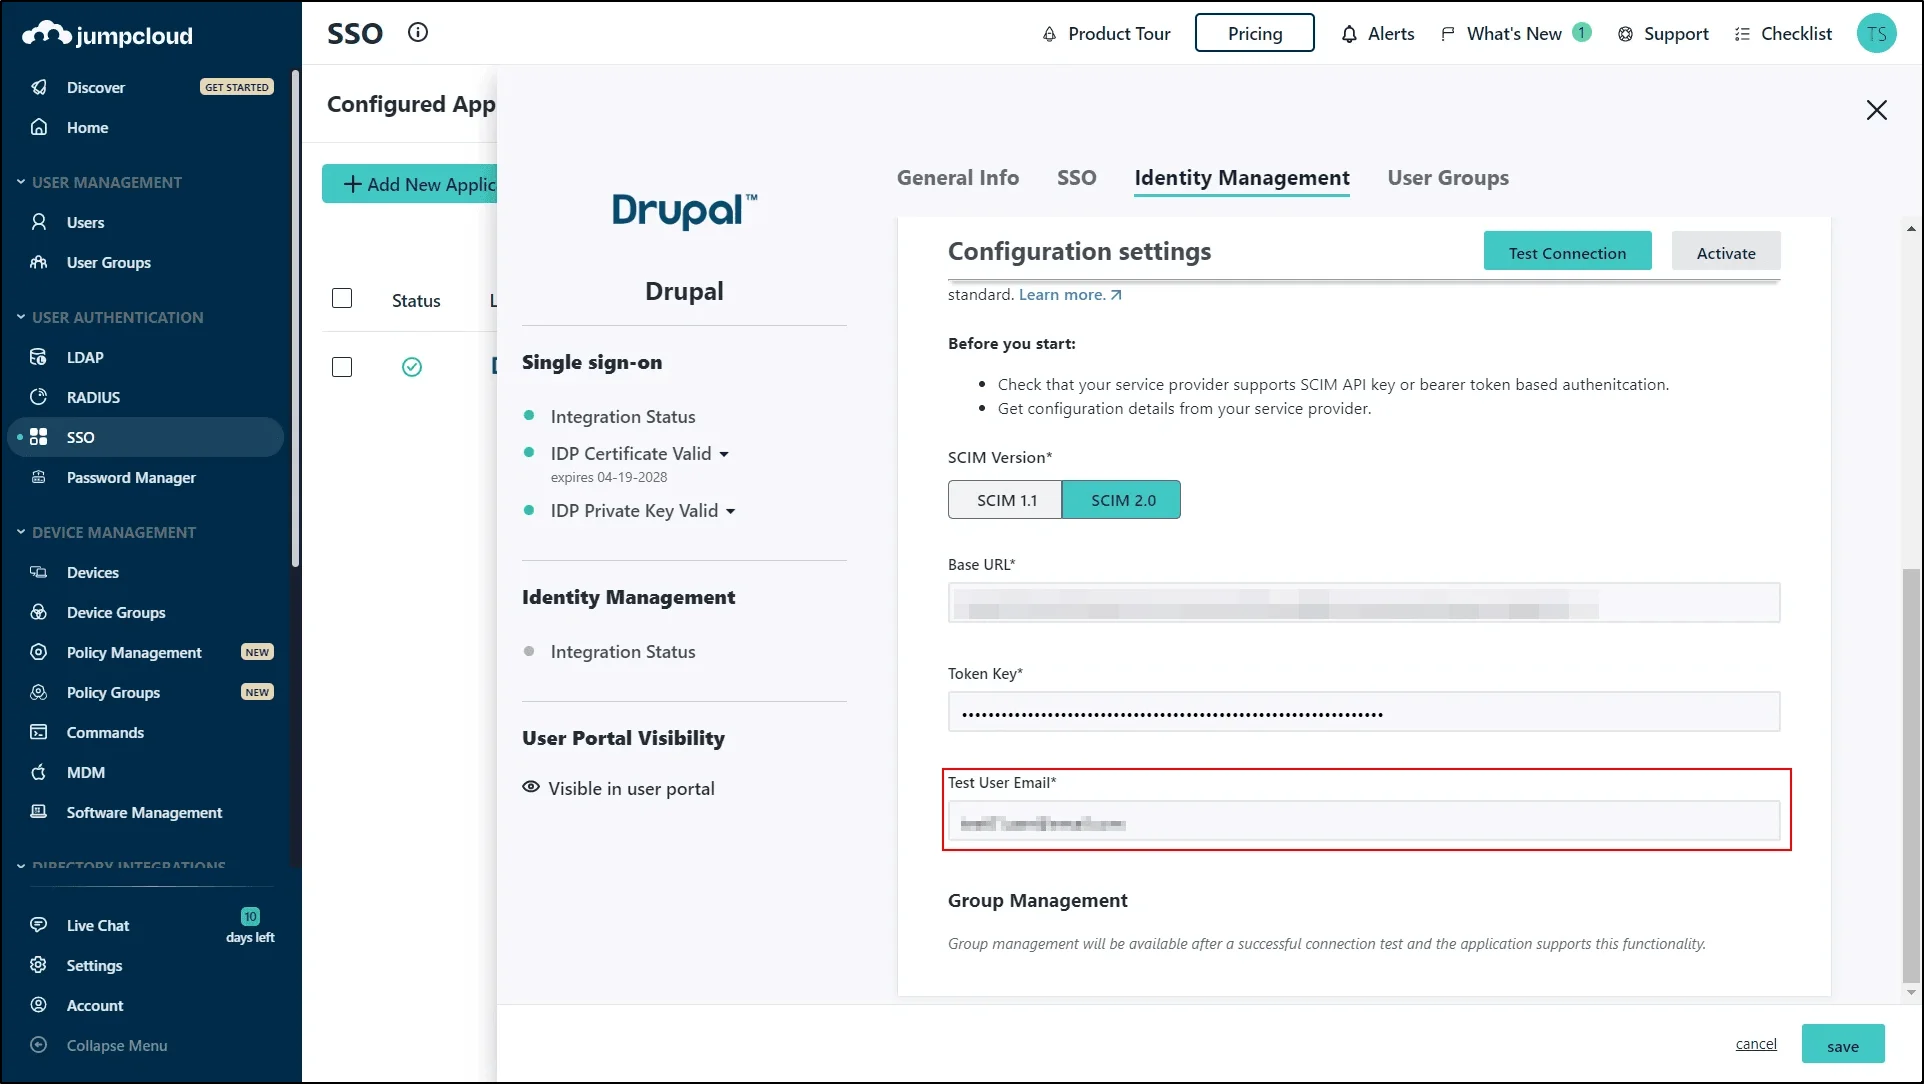Open Software Management via its icon
Image resolution: width=1924 pixels, height=1084 pixels.
pos(39,812)
